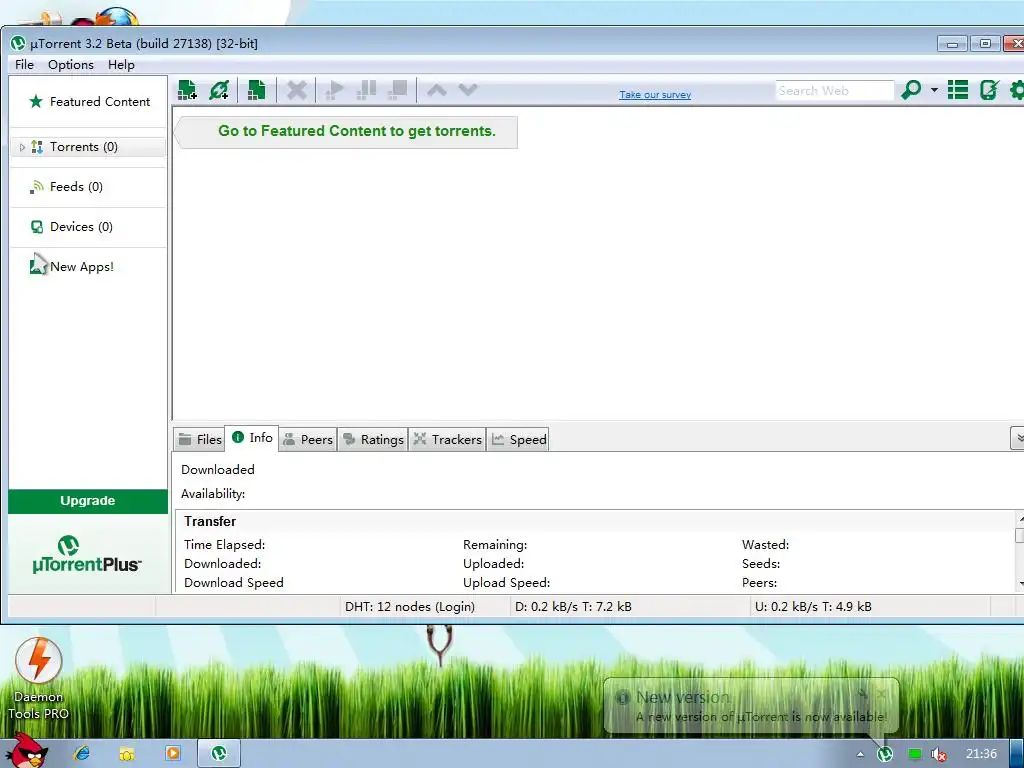Select Torrents (0) in the sidebar
Viewport: 1024px width, 768px height.
(x=84, y=147)
